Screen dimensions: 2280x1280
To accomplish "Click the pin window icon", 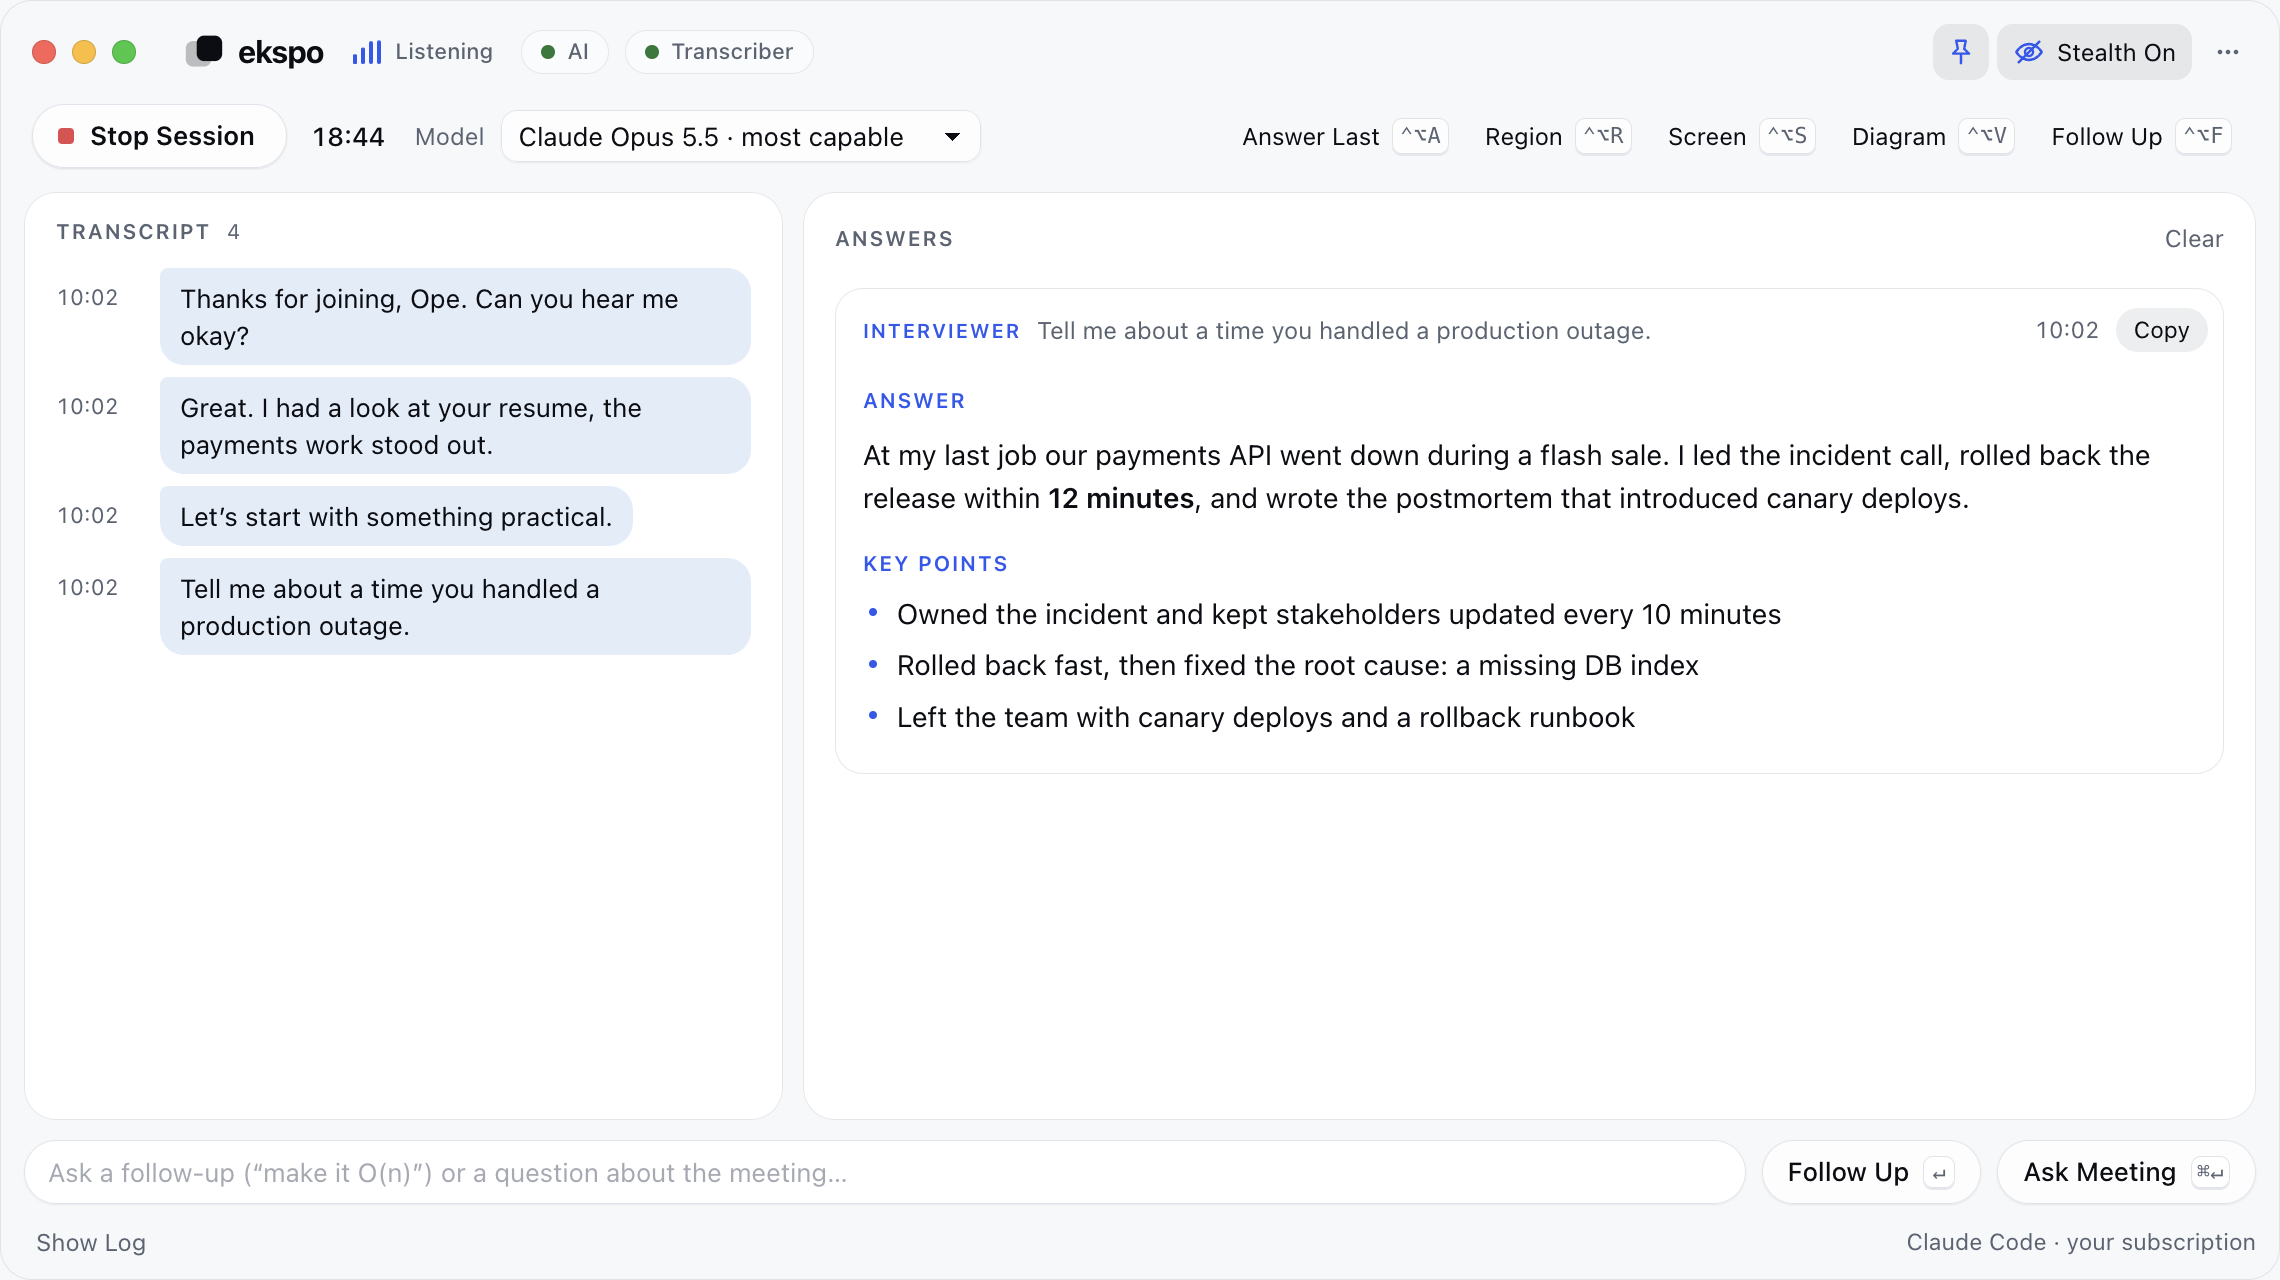I will click(x=1961, y=52).
